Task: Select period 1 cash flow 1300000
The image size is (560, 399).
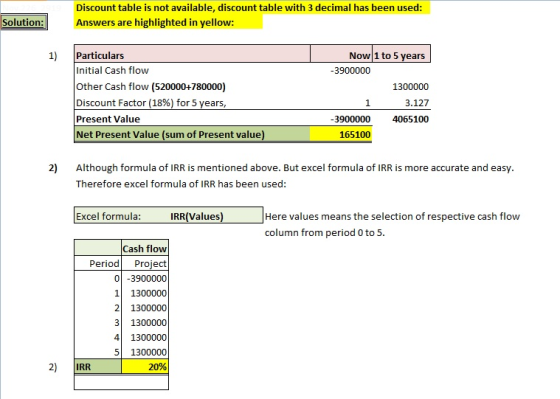Action: click(x=145, y=293)
